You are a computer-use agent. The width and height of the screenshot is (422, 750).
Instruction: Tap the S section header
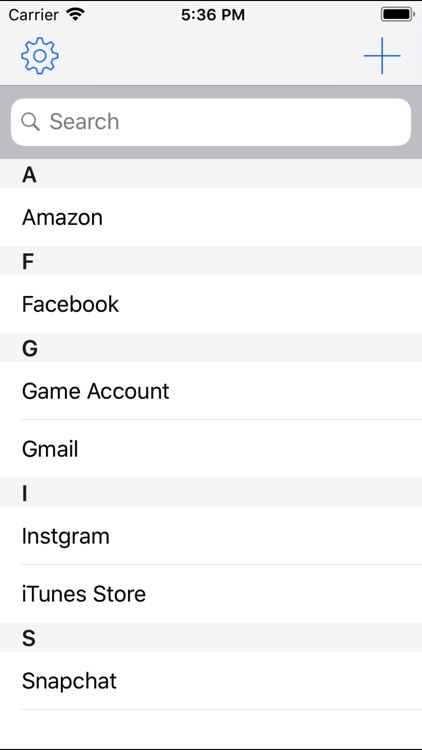tap(211, 638)
